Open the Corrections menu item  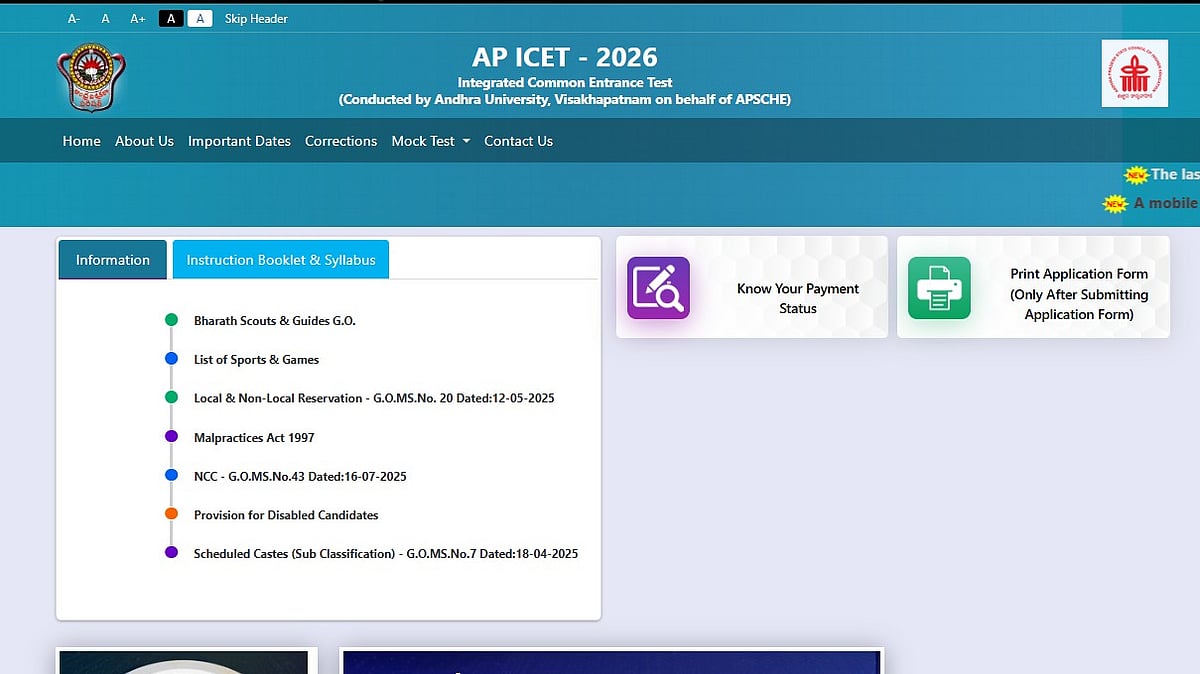pos(341,141)
